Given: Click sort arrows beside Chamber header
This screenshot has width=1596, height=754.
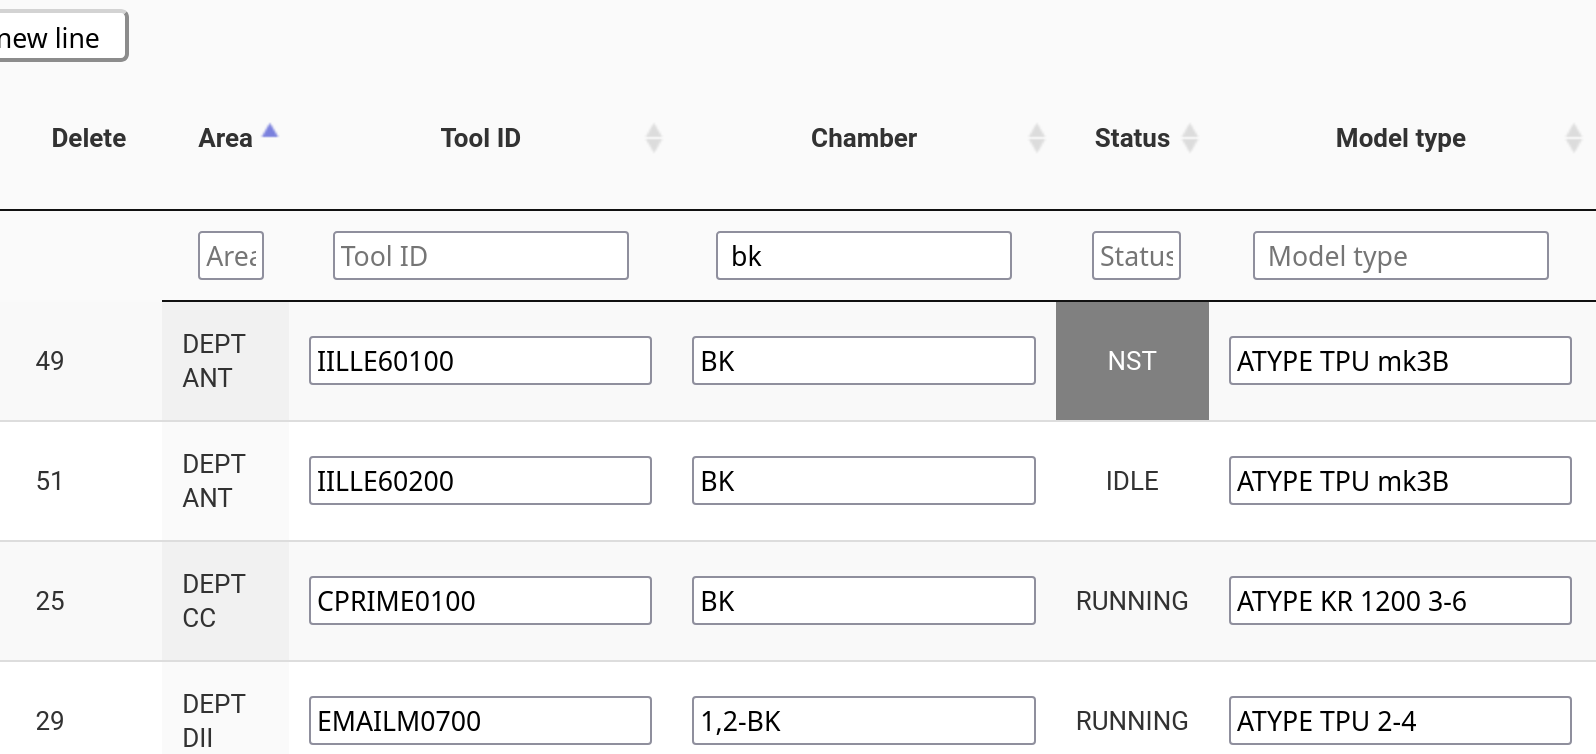Looking at the screenshot, I should point(1037,138).
